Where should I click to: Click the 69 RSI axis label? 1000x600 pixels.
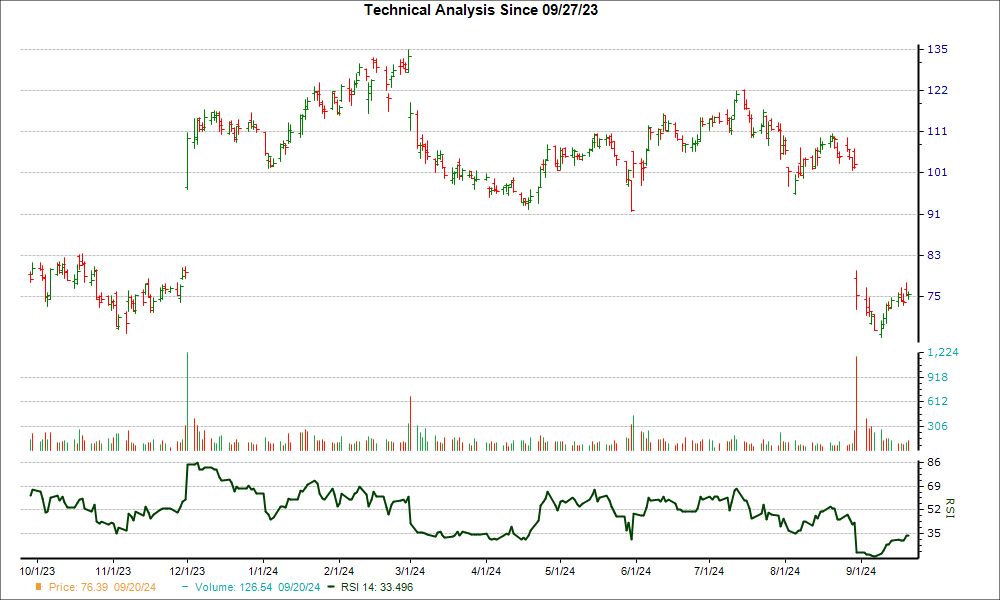(x=934, y=487)
